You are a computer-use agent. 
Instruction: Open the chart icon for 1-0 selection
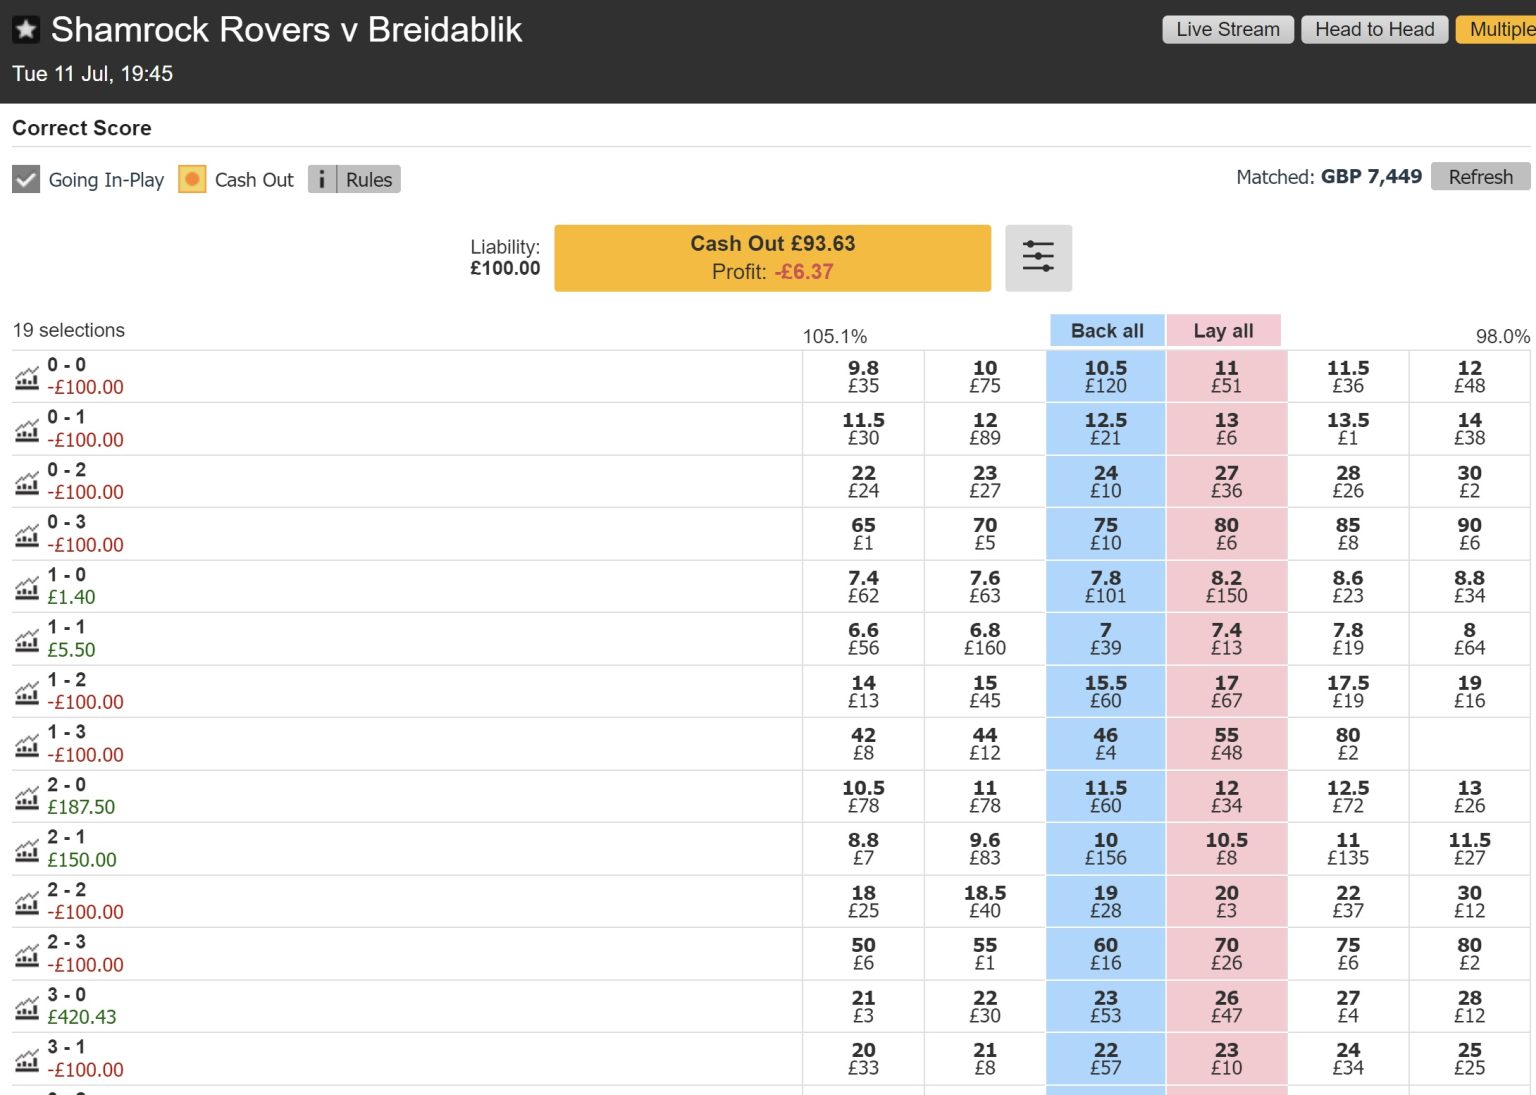(26, 587)
